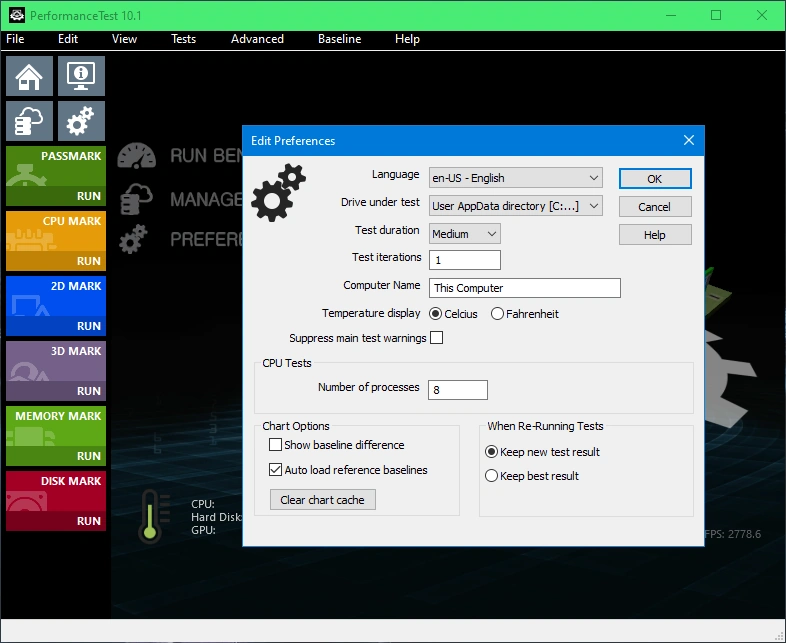Close the Edit Preferences dialog

click(689, 140)
